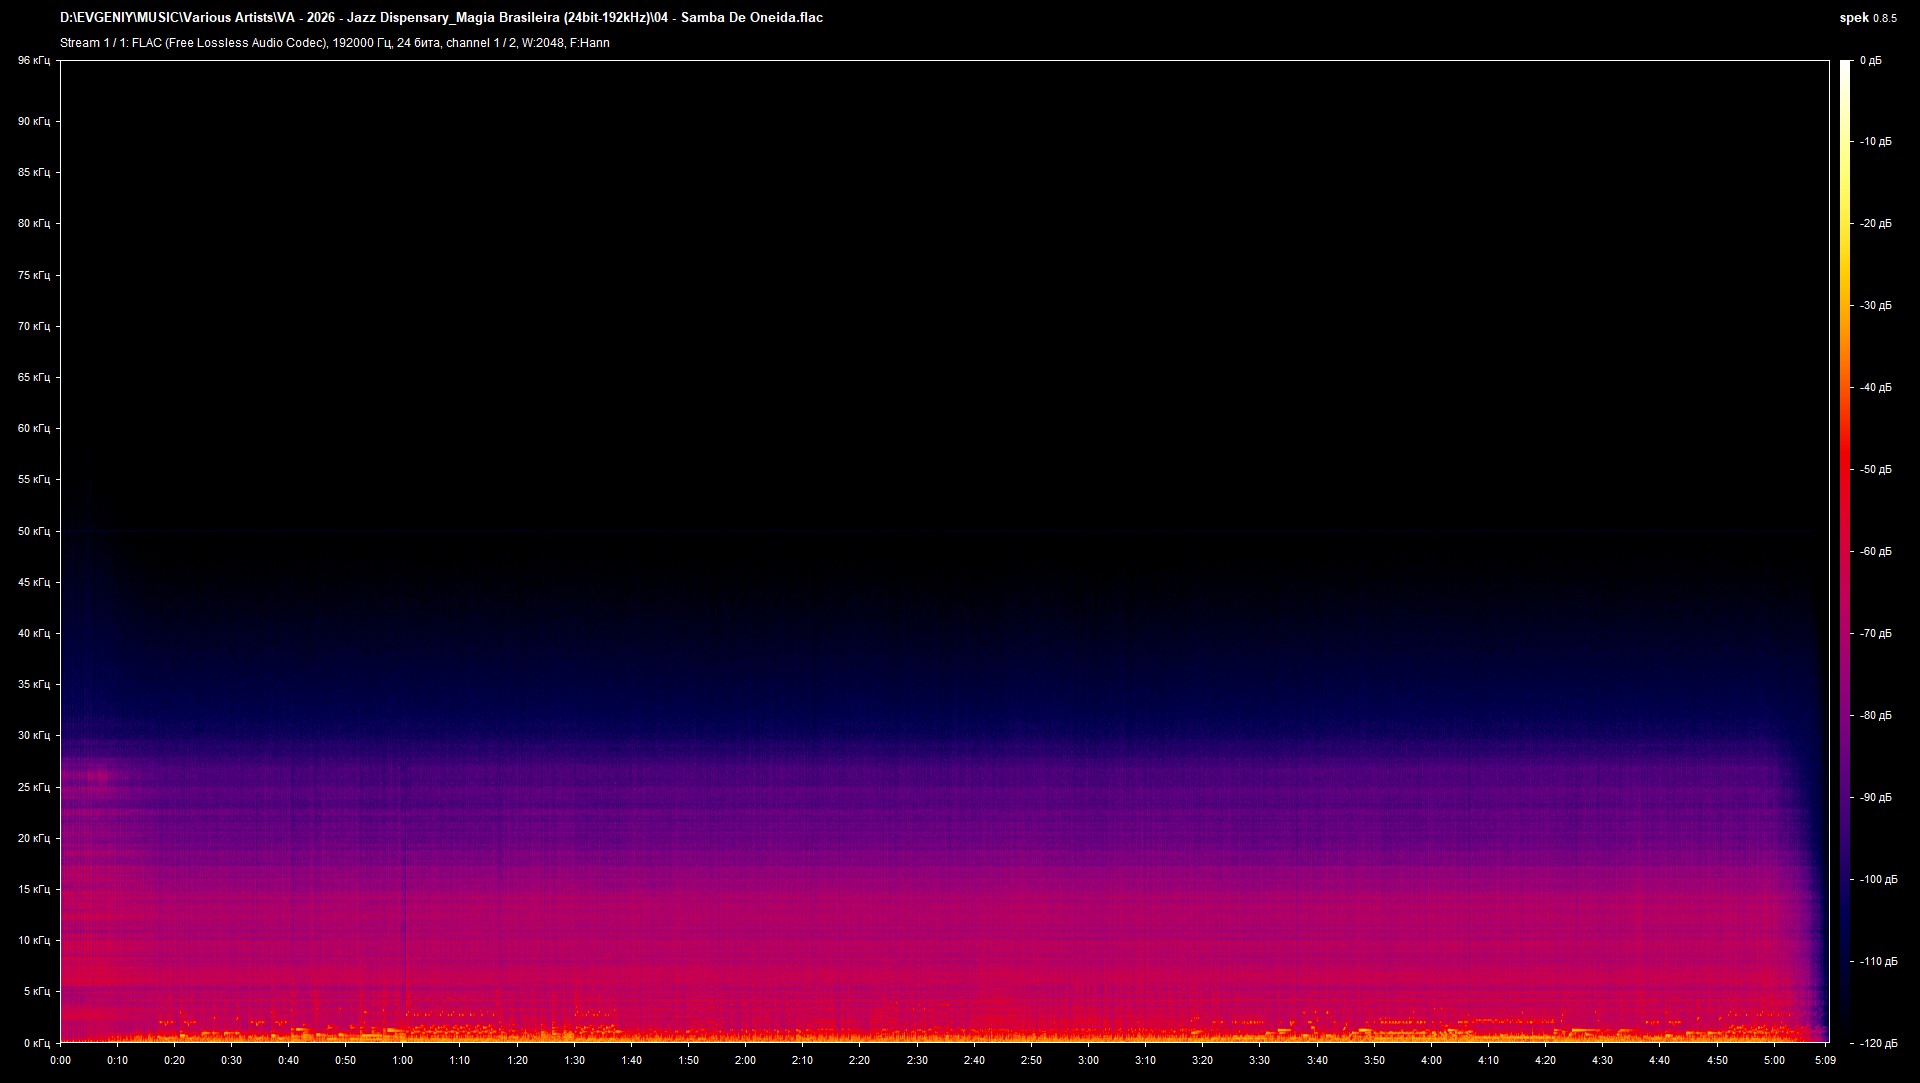Select the 5:09 end time marker
This screenshot has height=1083, width=1920.
pos(1826,1062)
